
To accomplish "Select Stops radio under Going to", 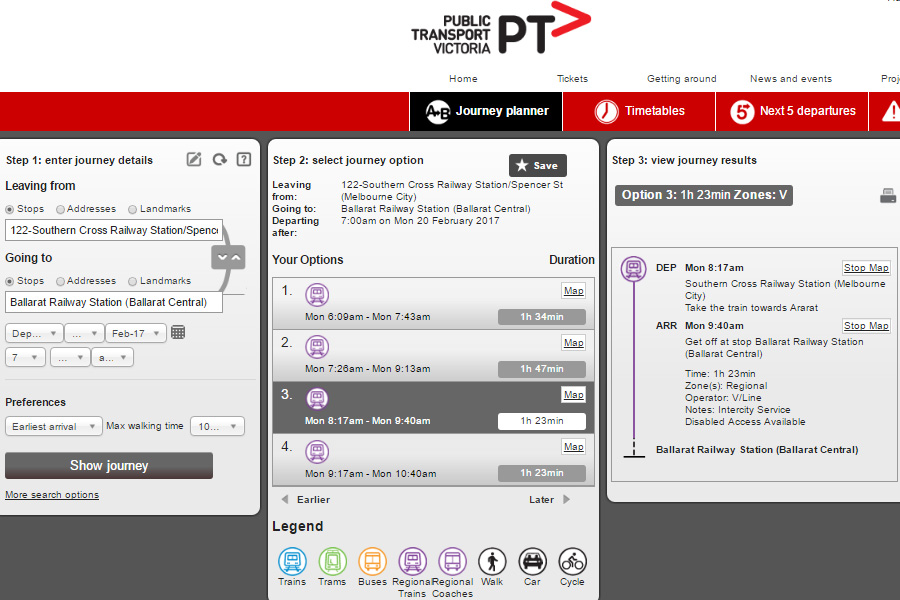I will (x=10, y=281).
